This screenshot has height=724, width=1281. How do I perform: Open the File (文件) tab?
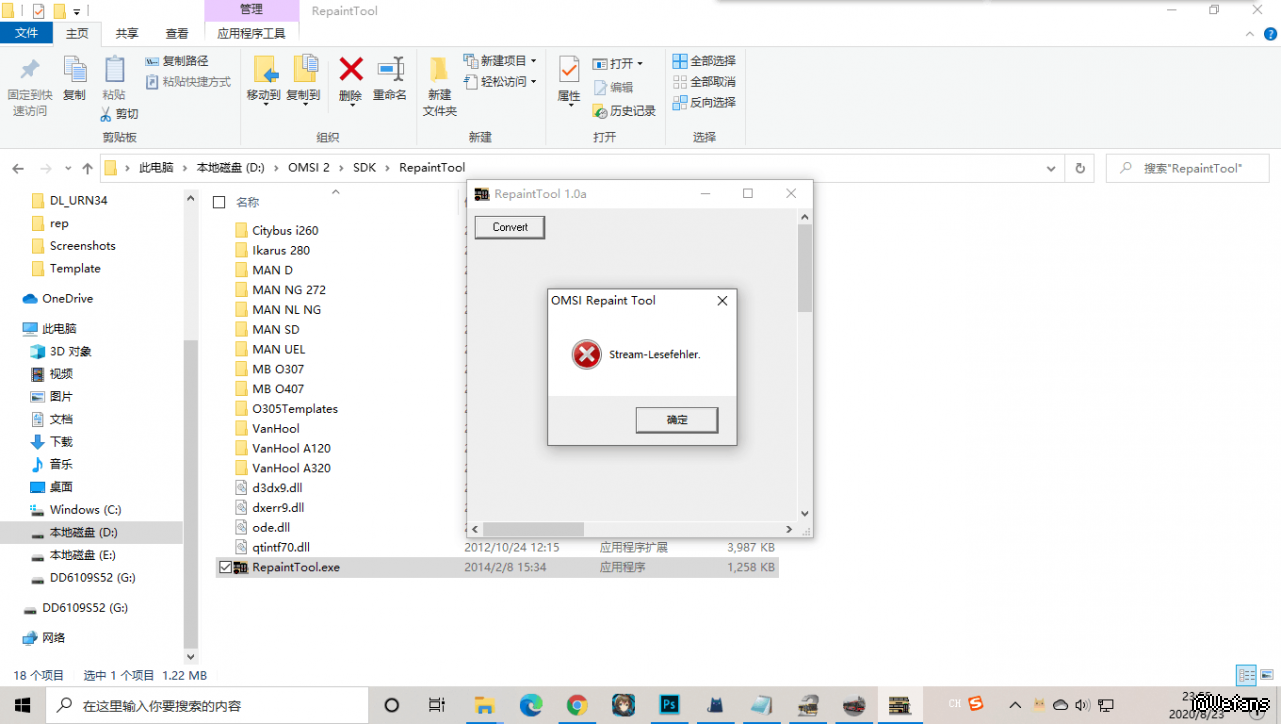pos(27,34)
